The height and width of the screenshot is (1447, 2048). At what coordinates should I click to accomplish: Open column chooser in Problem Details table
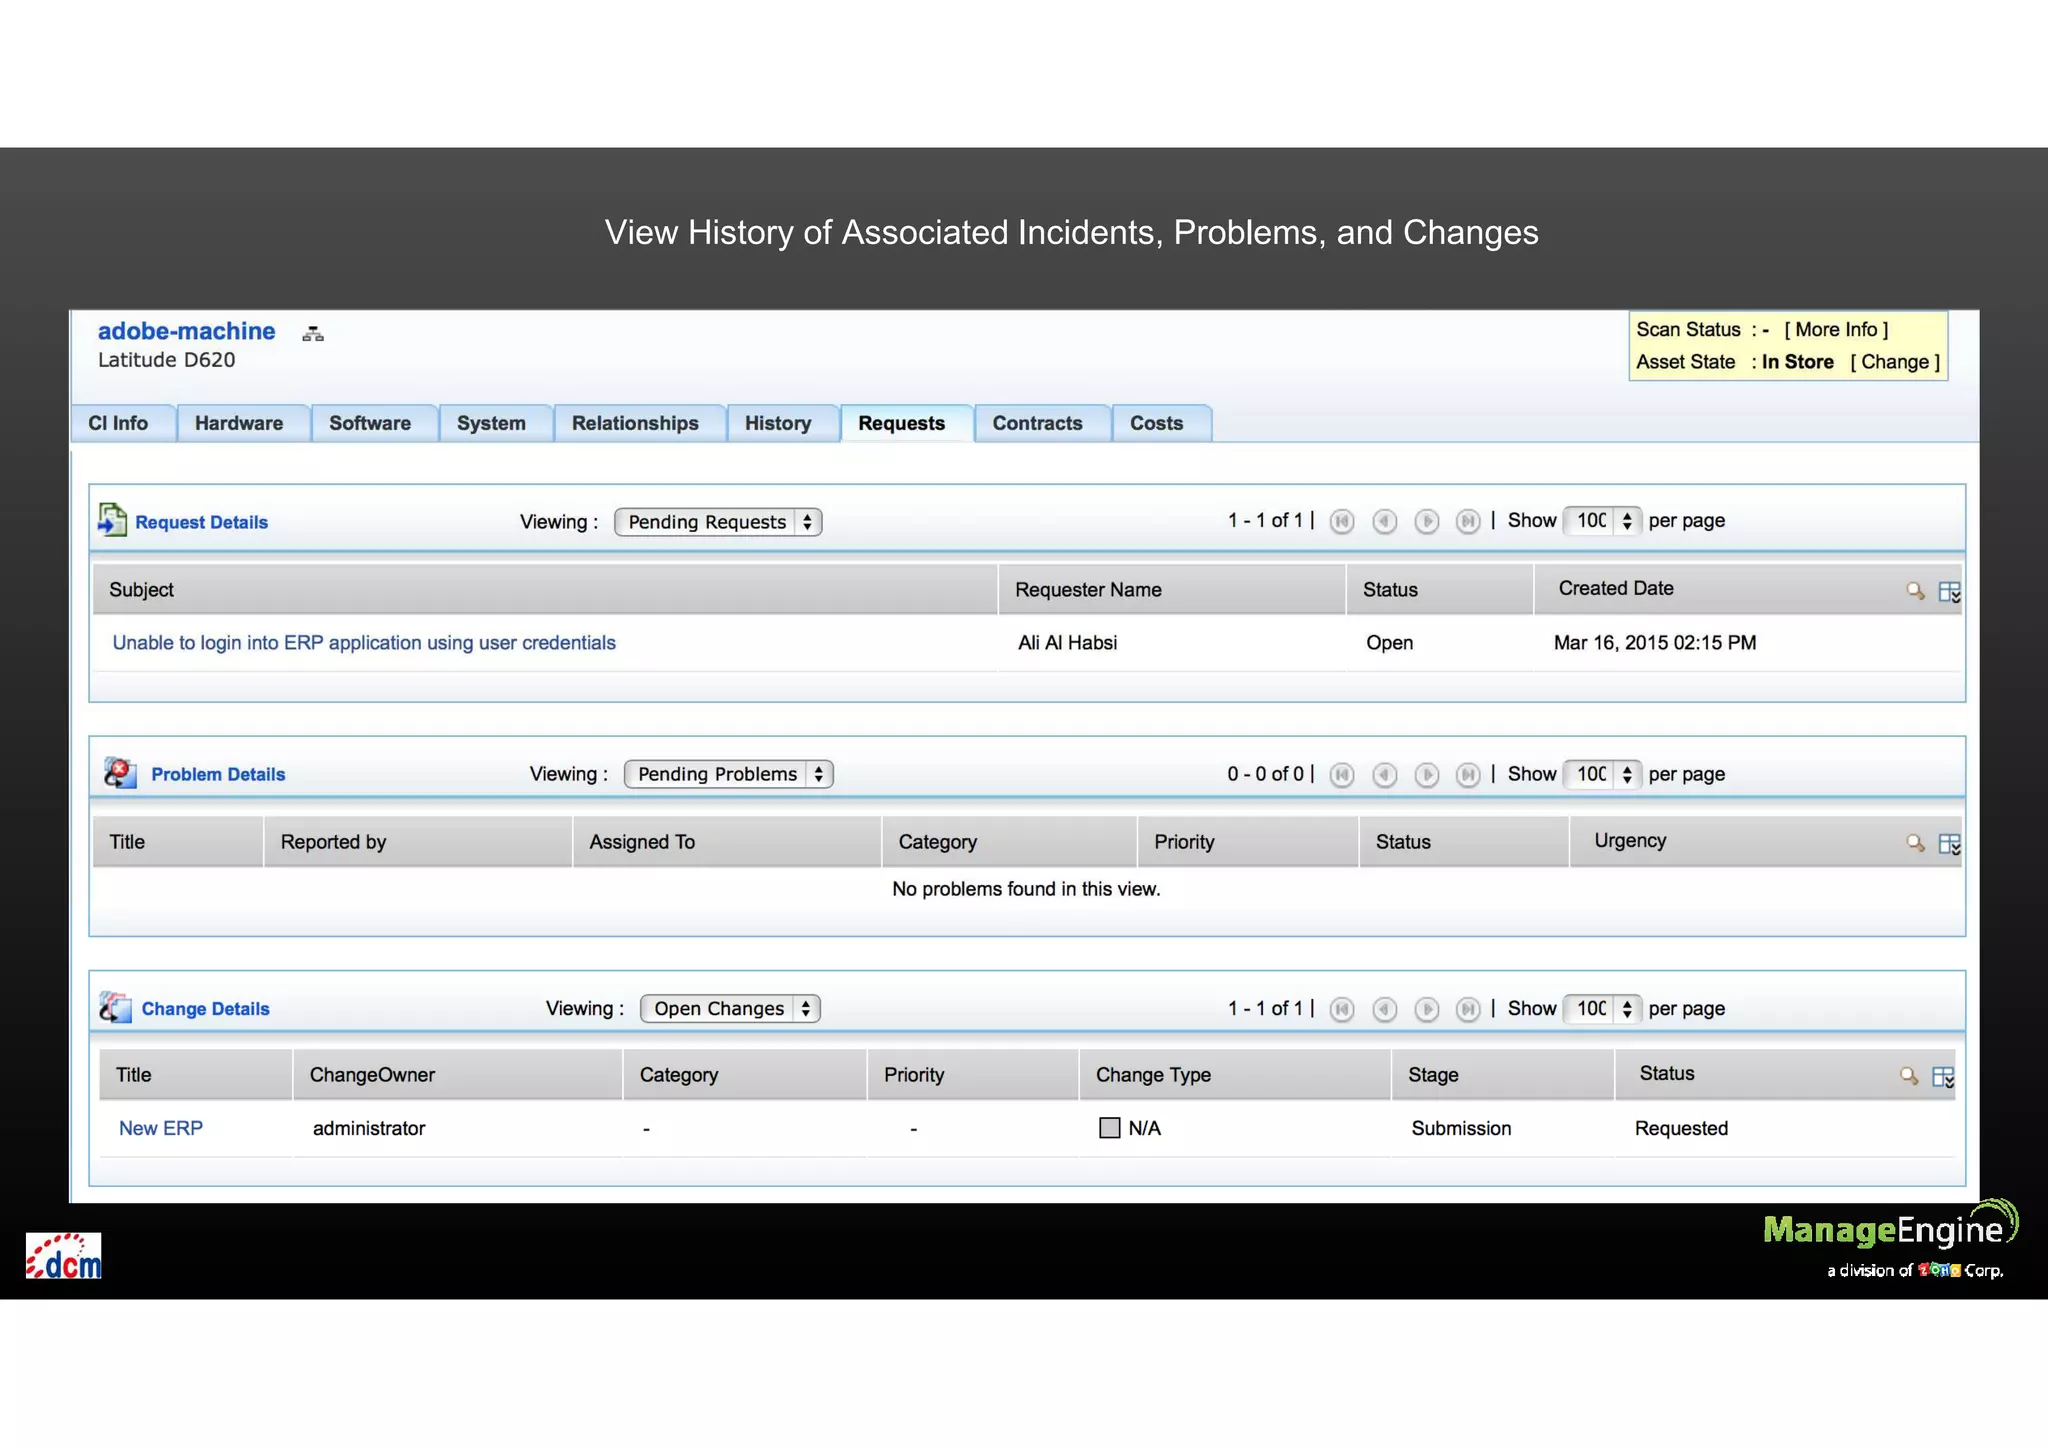click(1949, 844)
